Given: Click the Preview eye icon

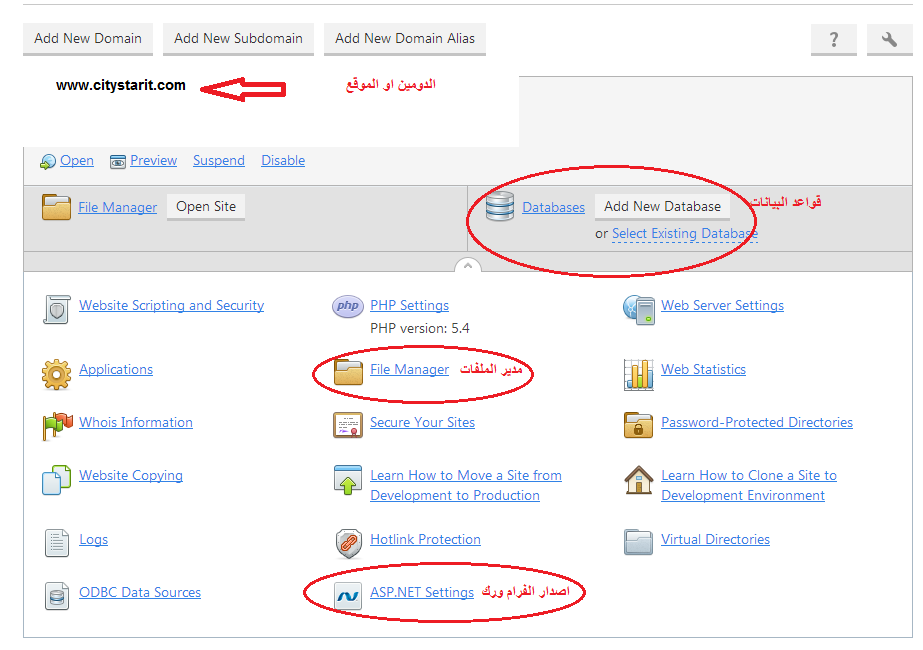Looking at the screenshot, I should [x=118, y=161].
